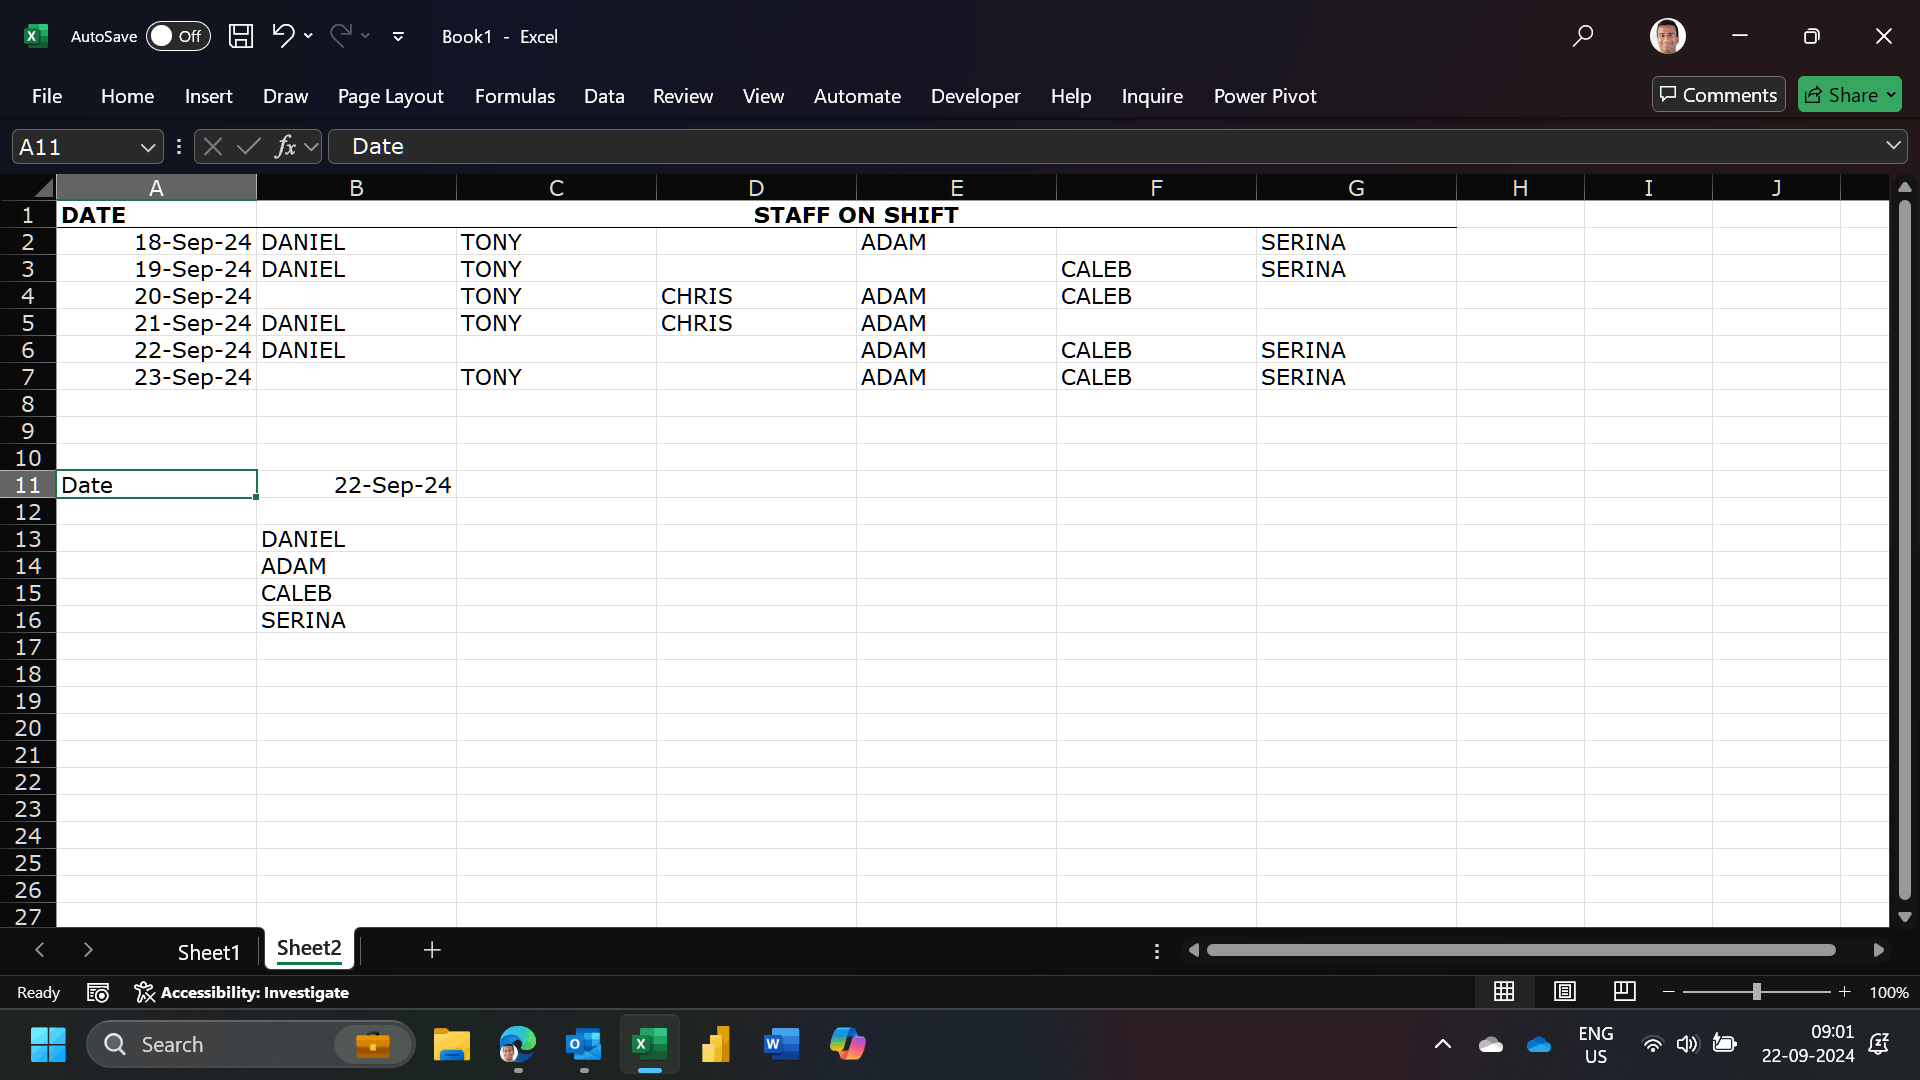1920x1080 pixels.
Task: Expand the formula bar chevron
Action: (x=1893, y=146)
